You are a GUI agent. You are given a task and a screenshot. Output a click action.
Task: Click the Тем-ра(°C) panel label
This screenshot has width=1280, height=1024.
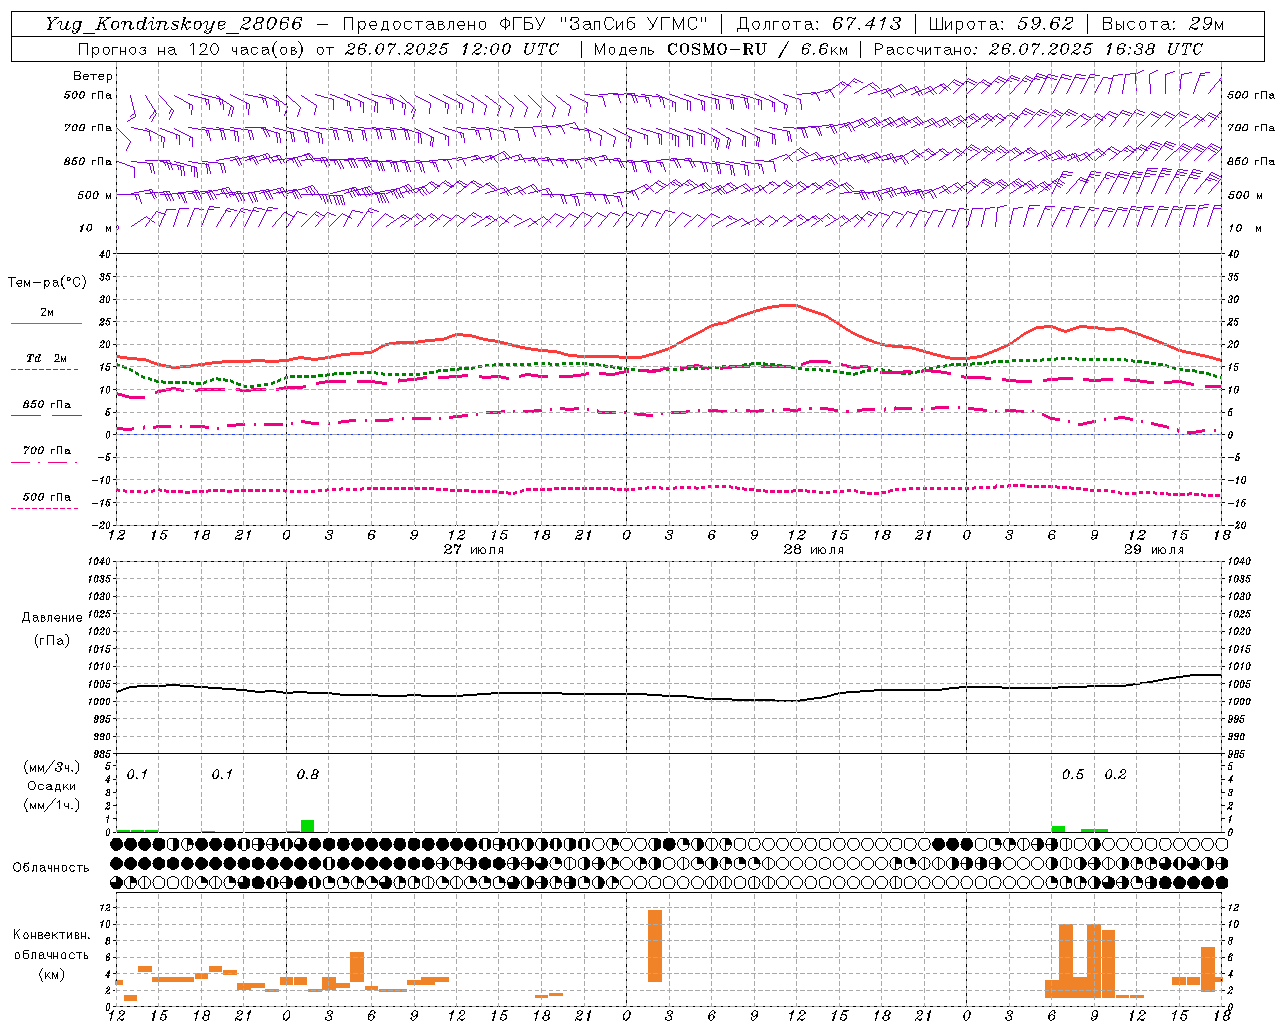coord(47,283)
